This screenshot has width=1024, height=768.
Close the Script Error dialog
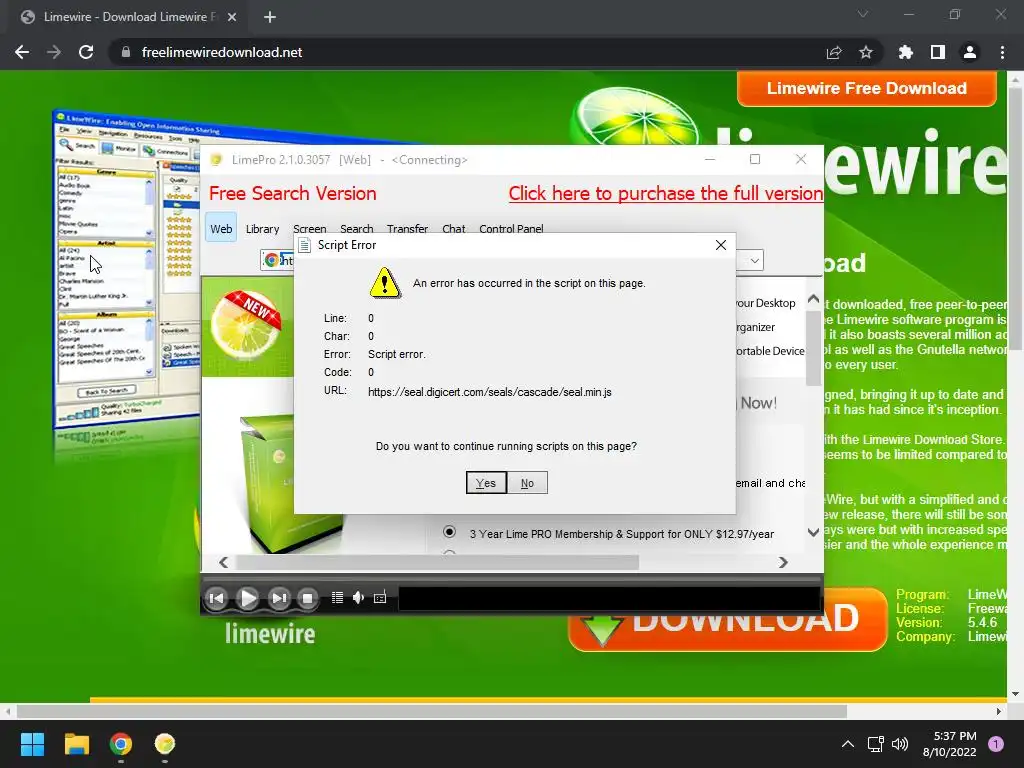coord(720,245)
